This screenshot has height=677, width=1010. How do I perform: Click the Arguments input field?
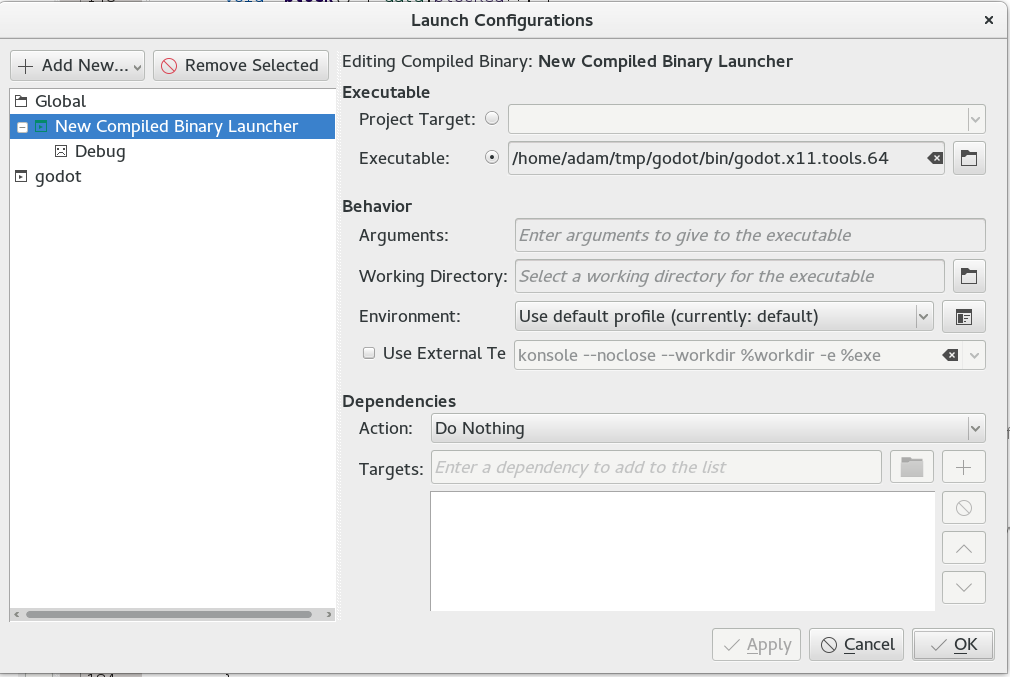(750, 236)
